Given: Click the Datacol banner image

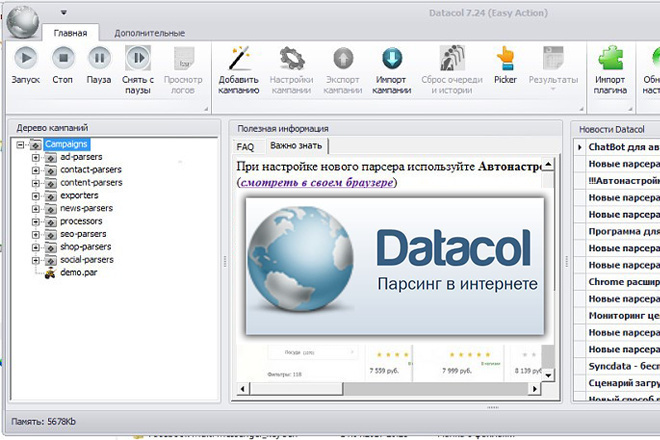Looking at the screenshot, I should [x=394, y=266].
